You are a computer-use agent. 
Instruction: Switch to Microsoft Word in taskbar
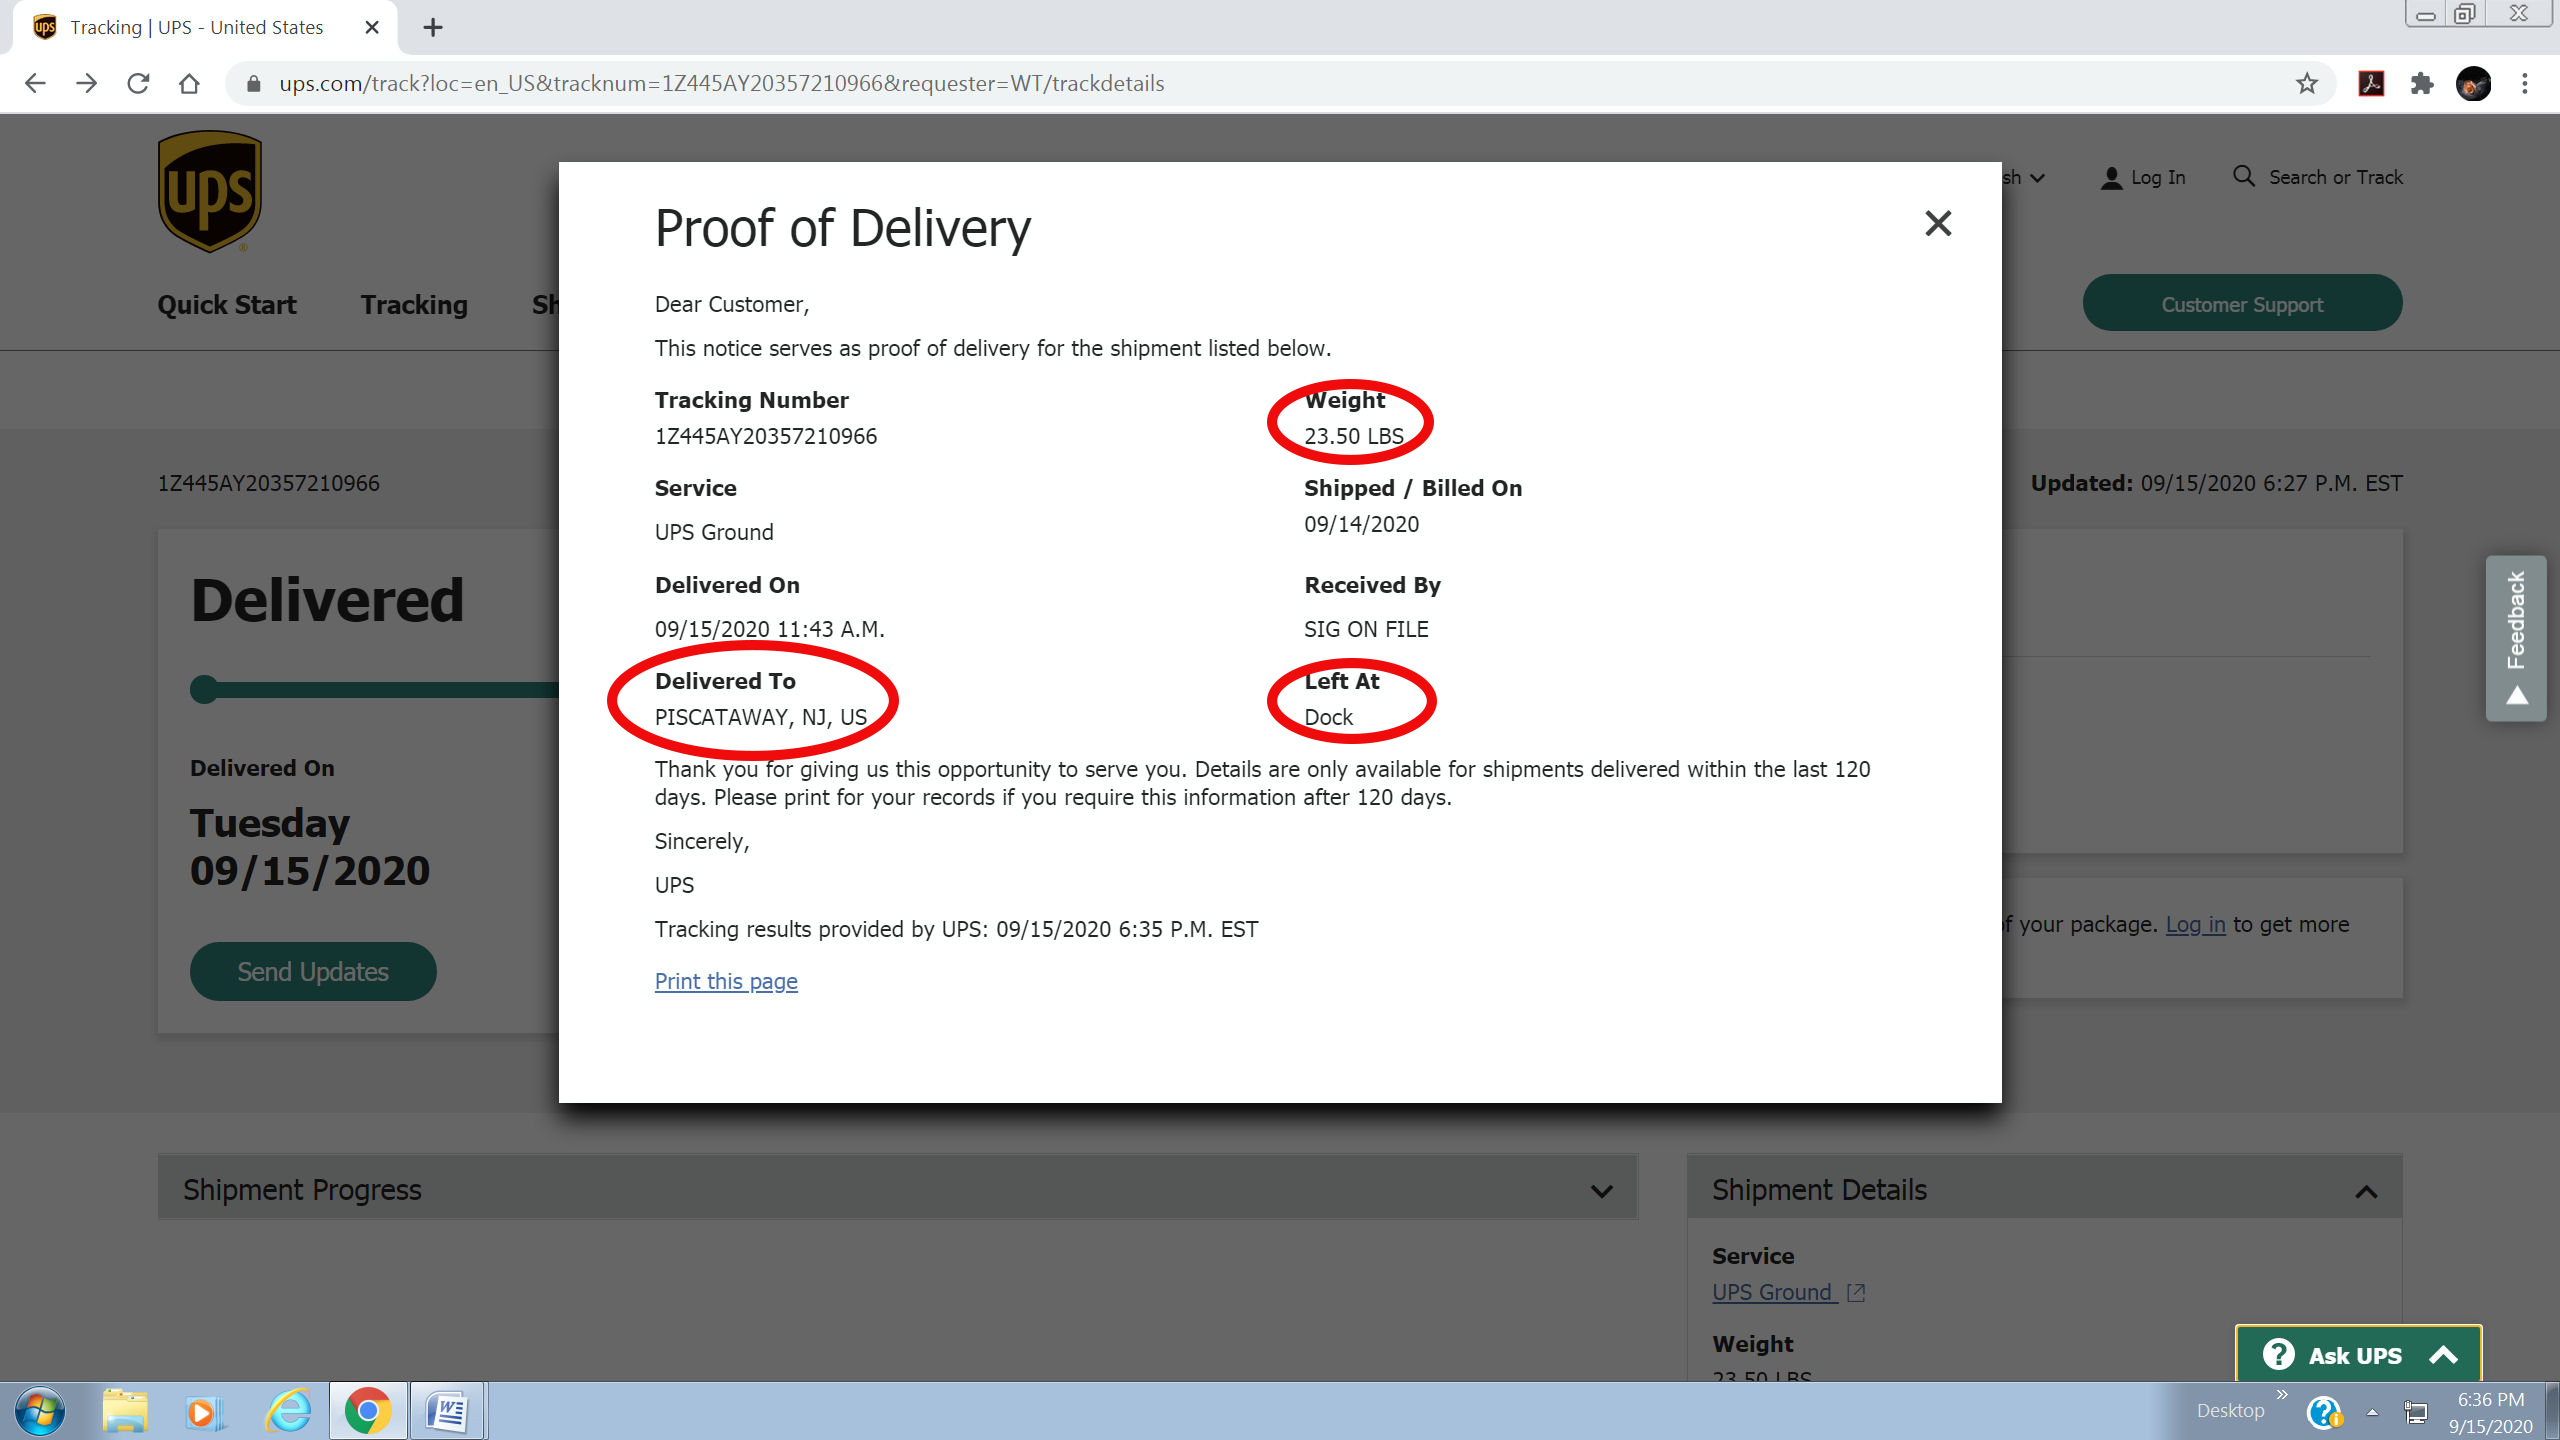447,1411
